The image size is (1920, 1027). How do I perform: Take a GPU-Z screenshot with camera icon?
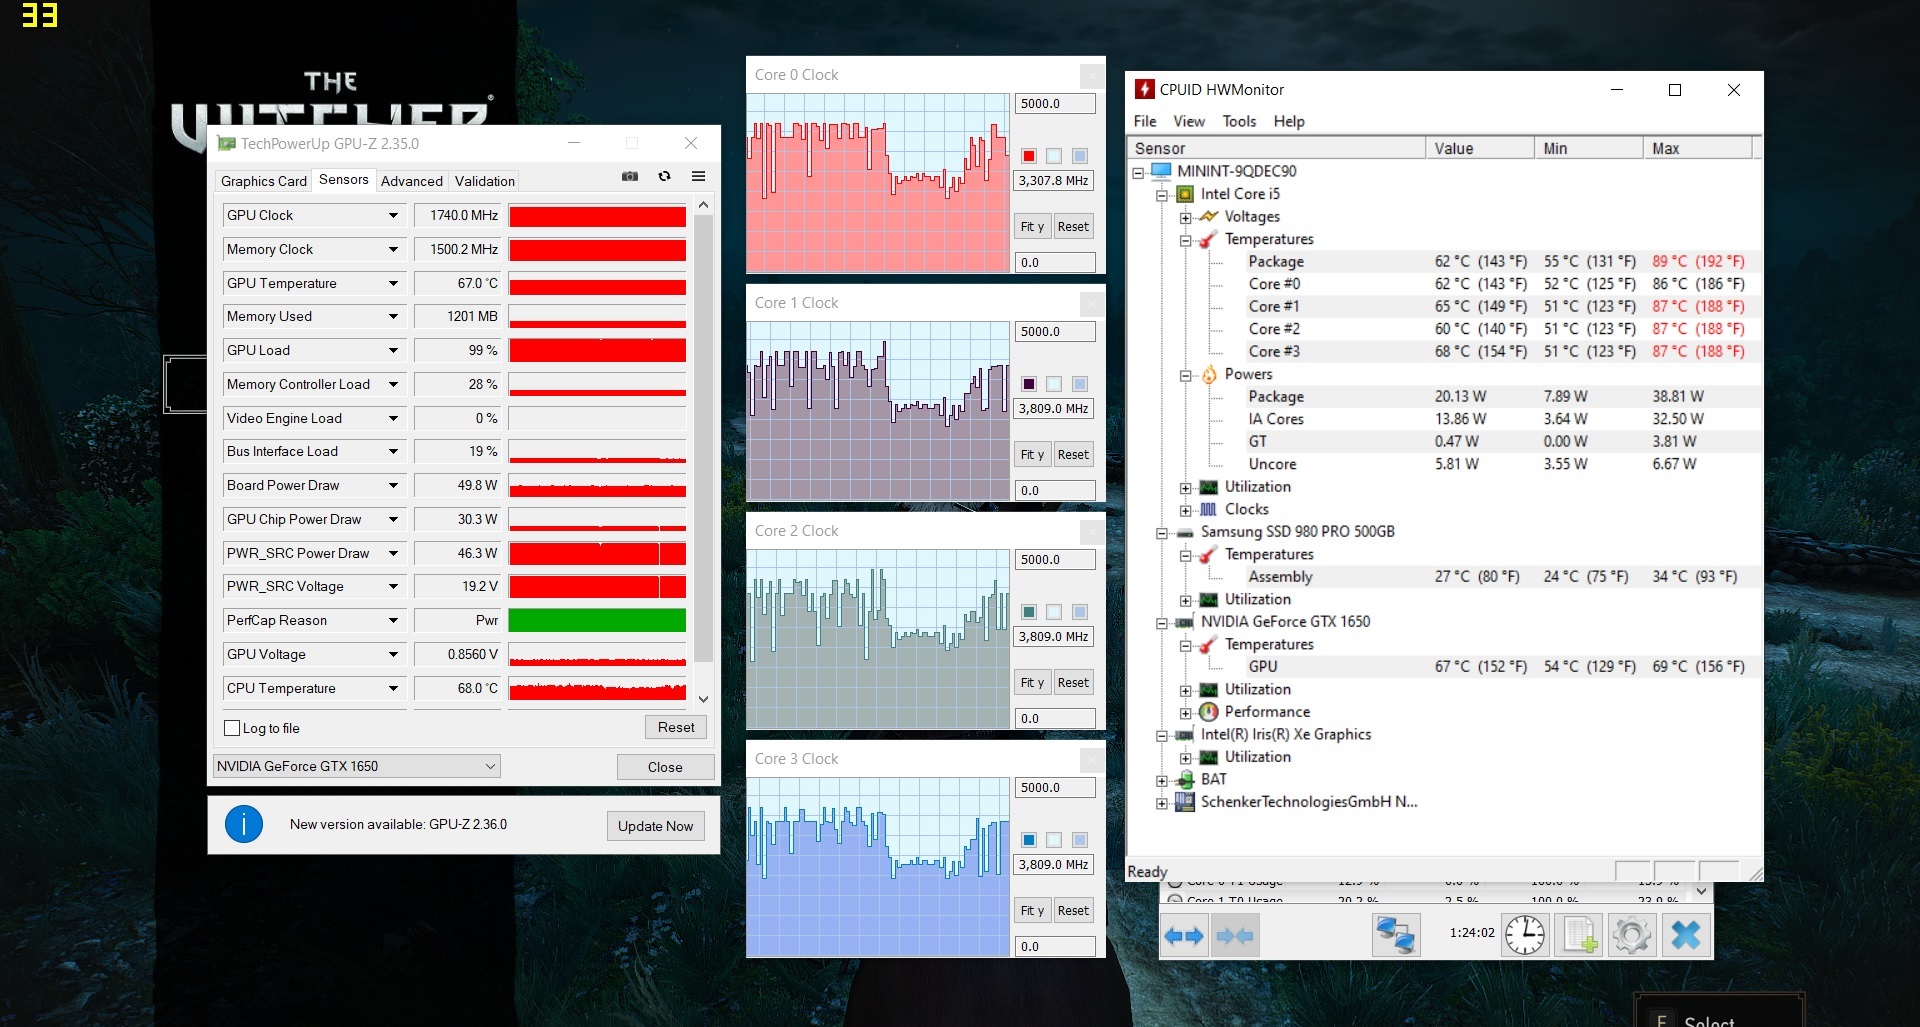[630, 177]
